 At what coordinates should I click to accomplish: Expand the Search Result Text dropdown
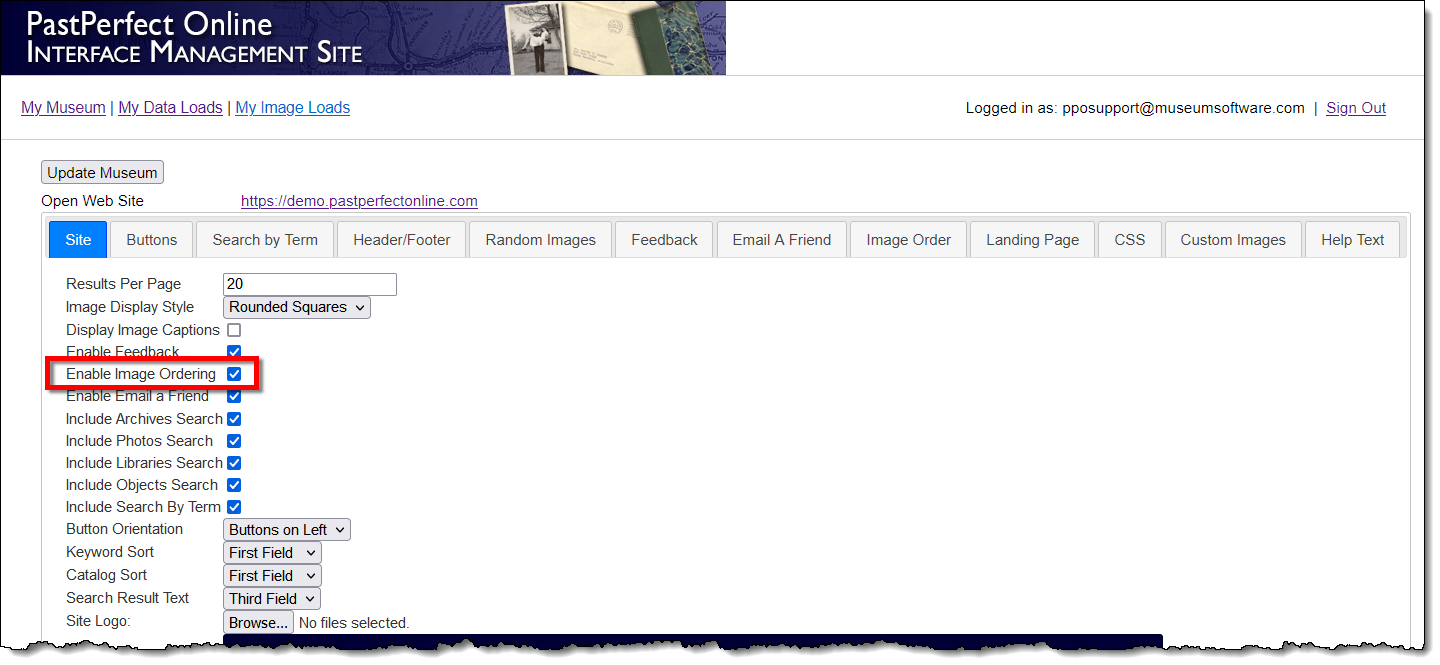272,599
